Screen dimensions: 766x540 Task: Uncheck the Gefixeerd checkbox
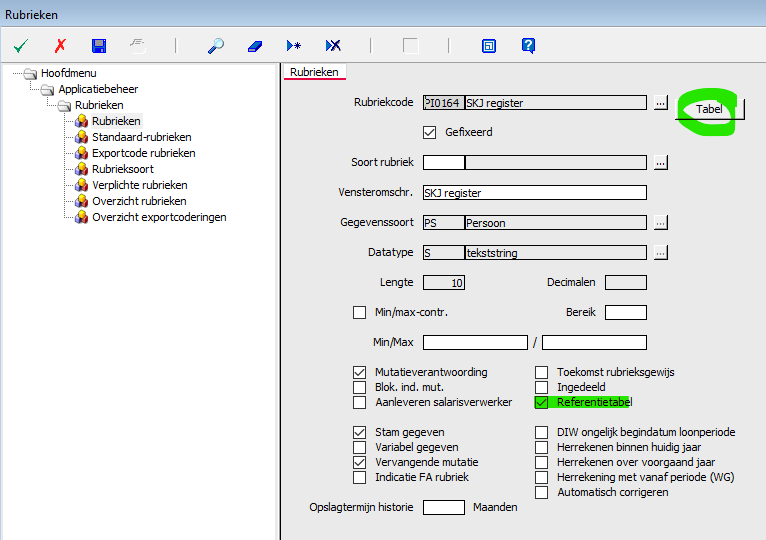click(x=430, y=132)
